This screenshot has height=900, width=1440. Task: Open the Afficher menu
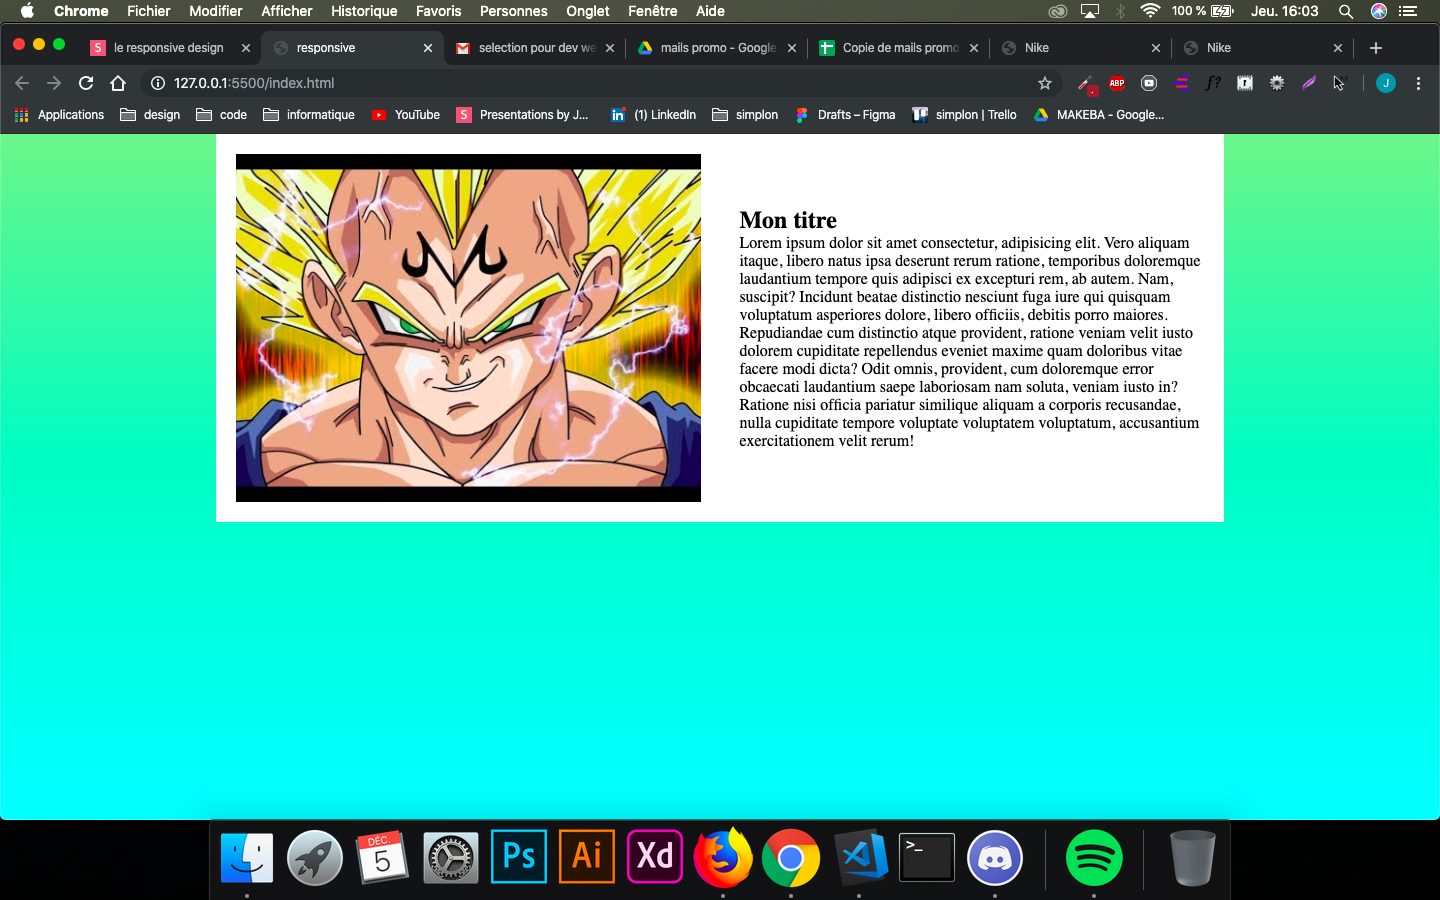(287, 11)
